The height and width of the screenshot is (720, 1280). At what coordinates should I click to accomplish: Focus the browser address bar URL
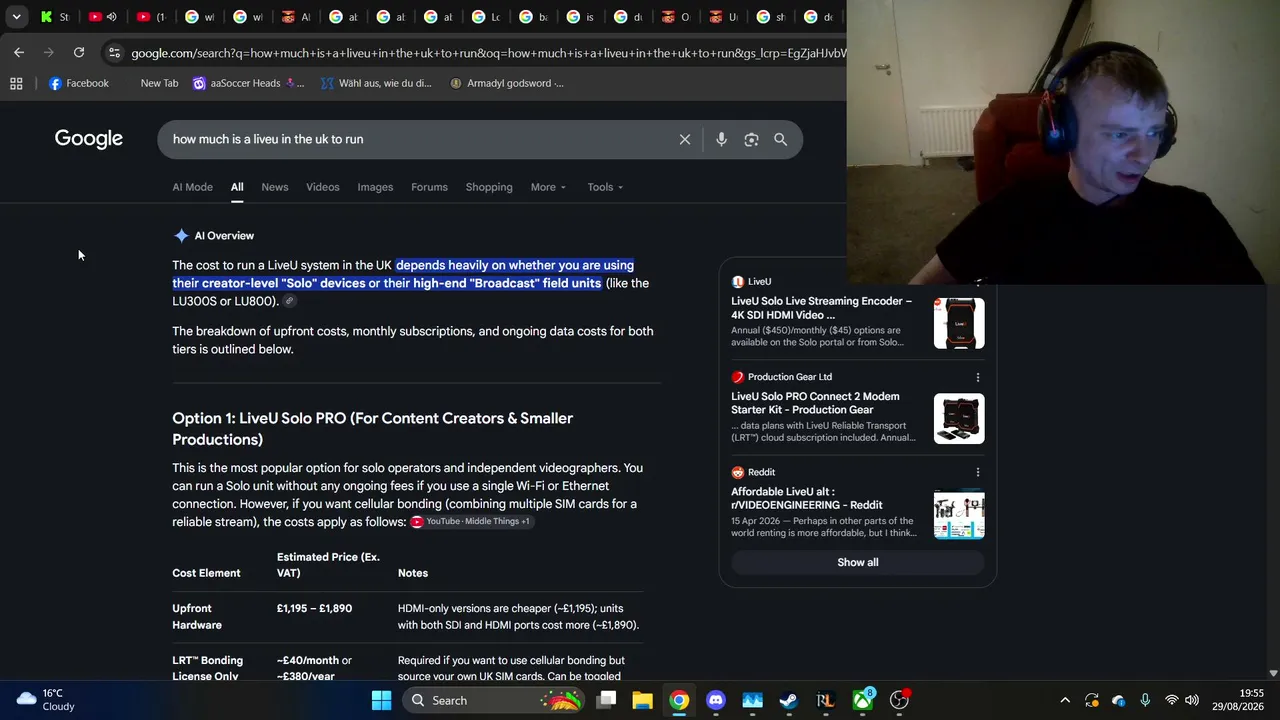pos(488,53)
